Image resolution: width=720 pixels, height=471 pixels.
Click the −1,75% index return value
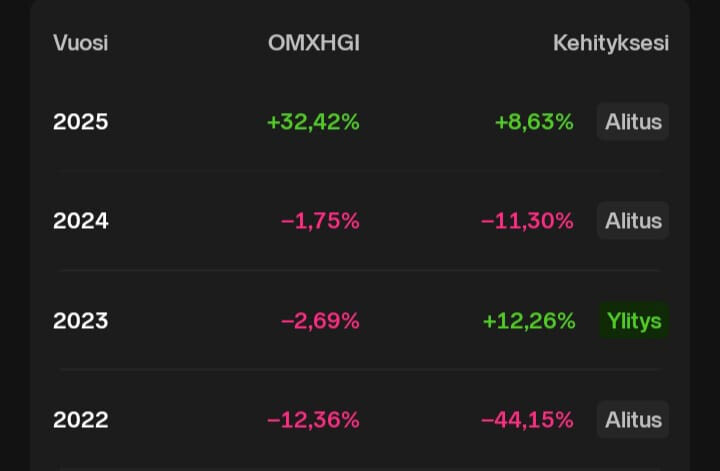(x=320, y=221)
